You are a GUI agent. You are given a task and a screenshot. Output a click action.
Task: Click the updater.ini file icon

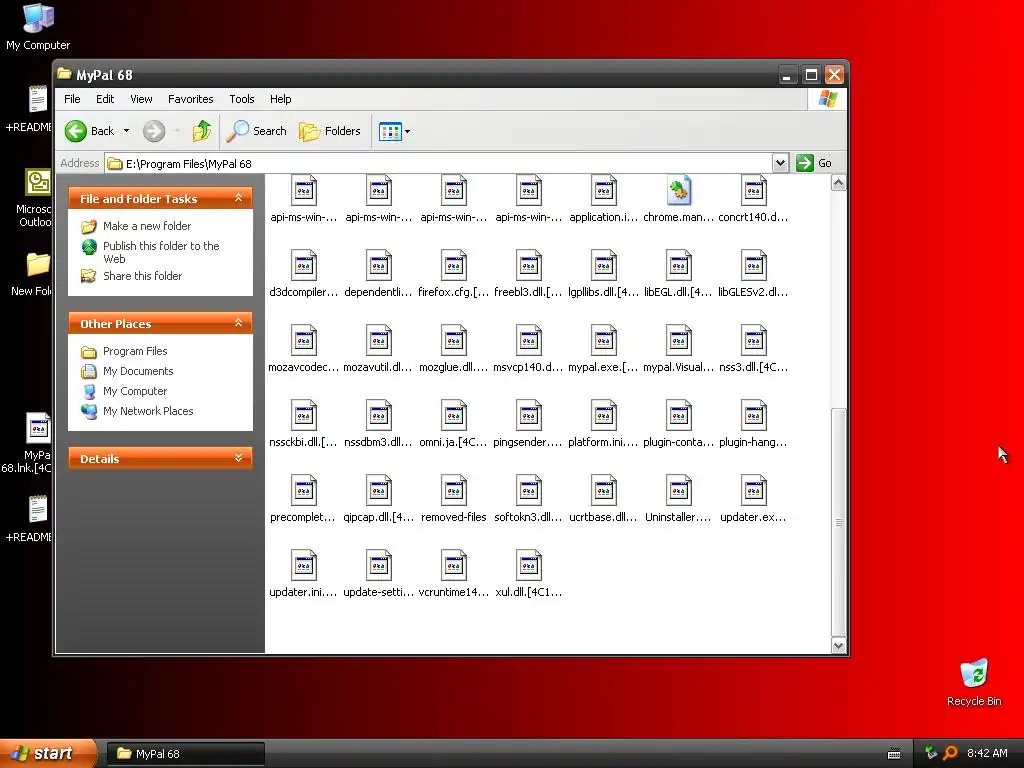(304, 566)
